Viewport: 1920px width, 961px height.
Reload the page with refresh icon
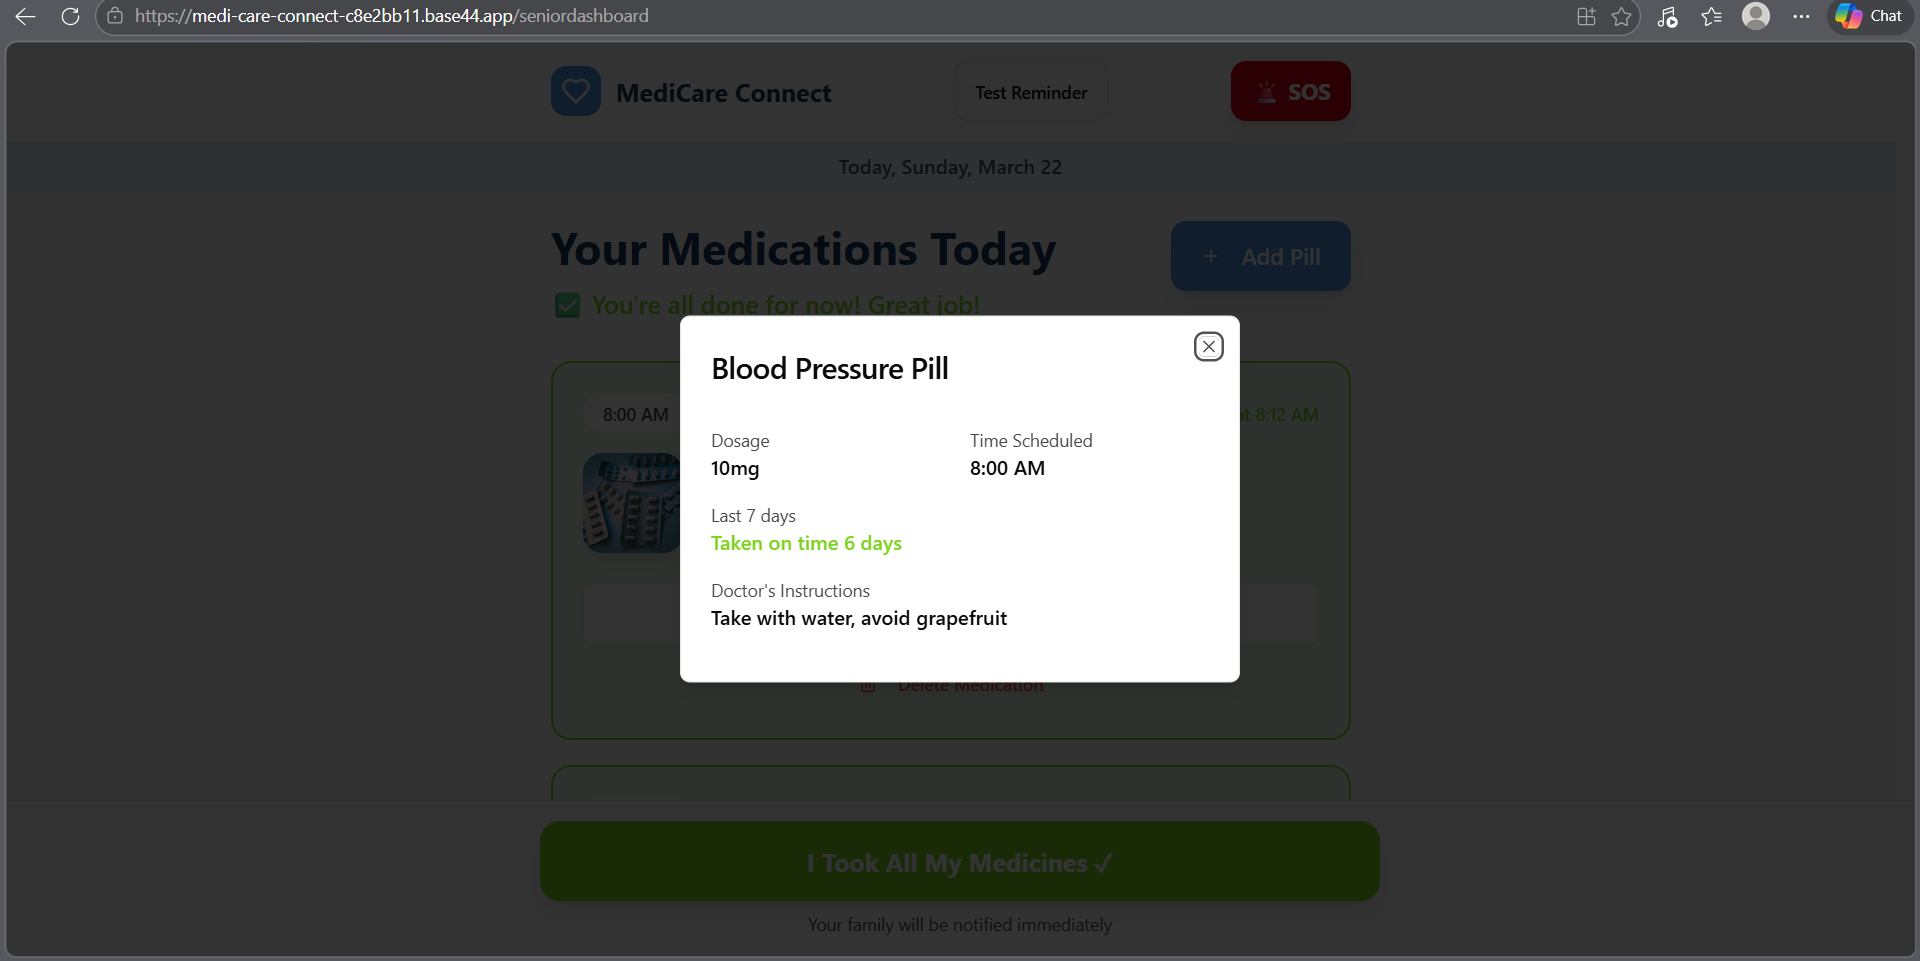click(70, 16)
